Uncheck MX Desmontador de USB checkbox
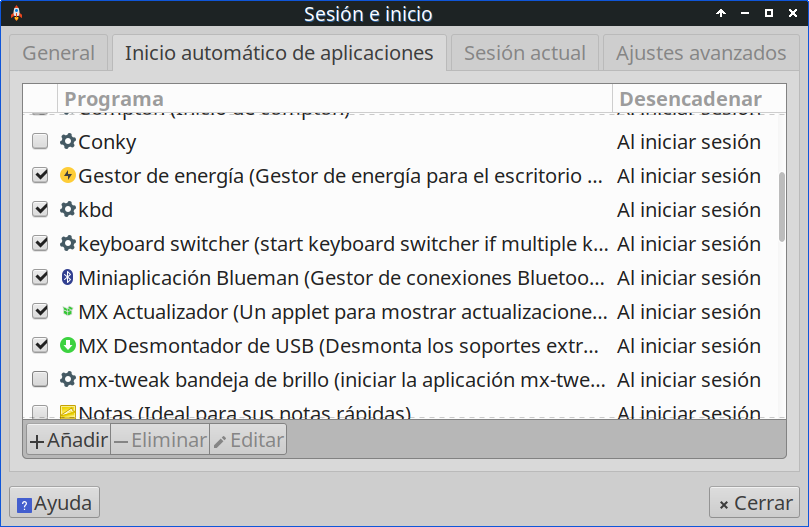This screenshot has width=809, height=527. [x=40, y=345]
